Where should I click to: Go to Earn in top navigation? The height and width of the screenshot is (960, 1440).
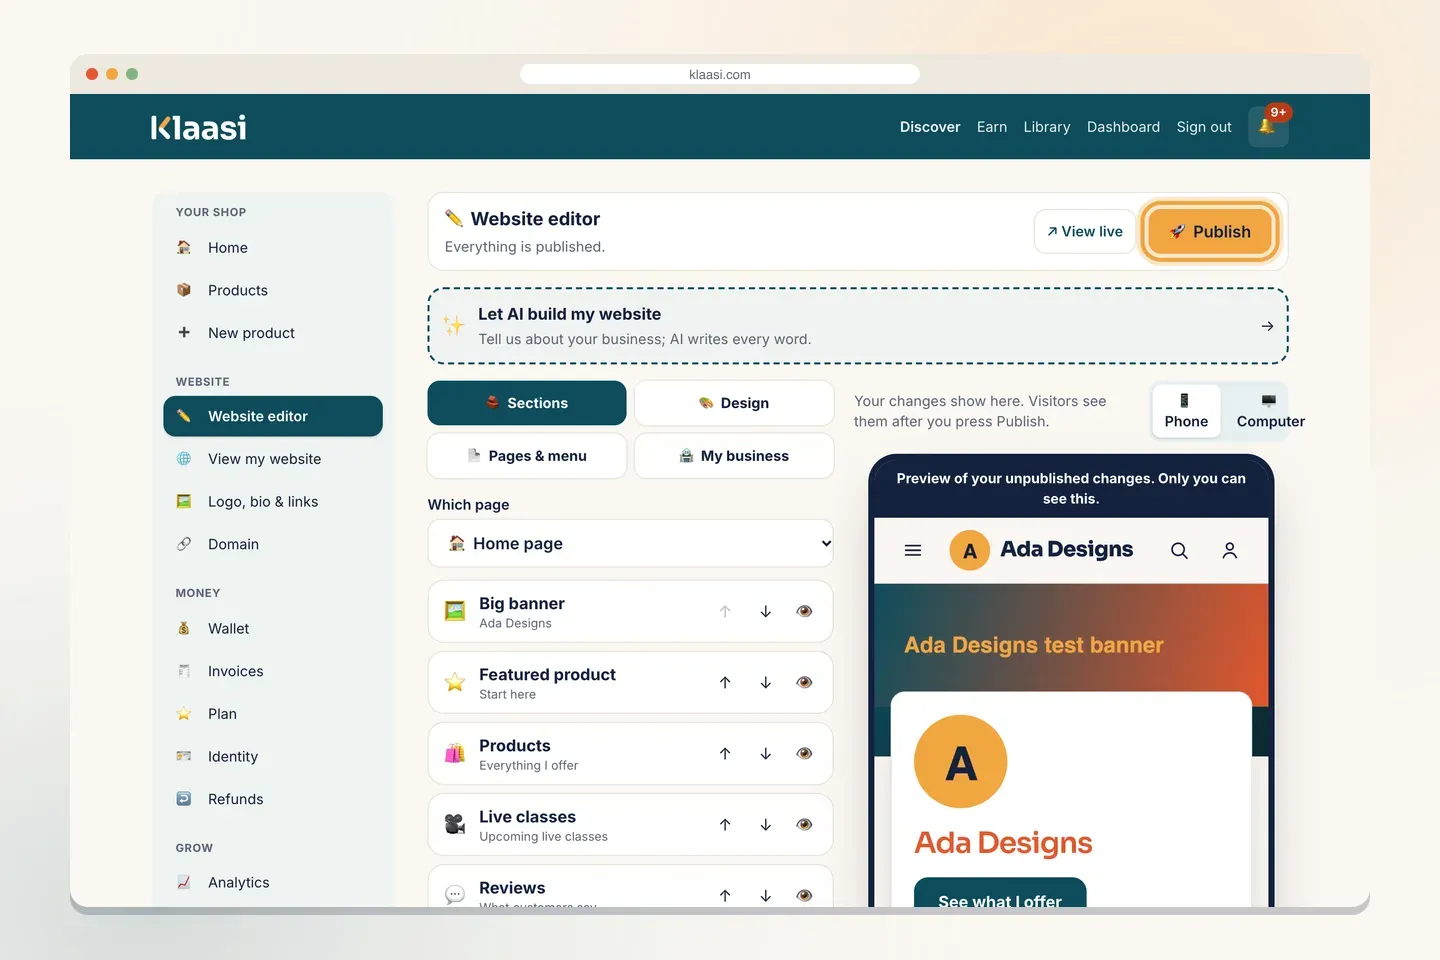click(992, 127)
